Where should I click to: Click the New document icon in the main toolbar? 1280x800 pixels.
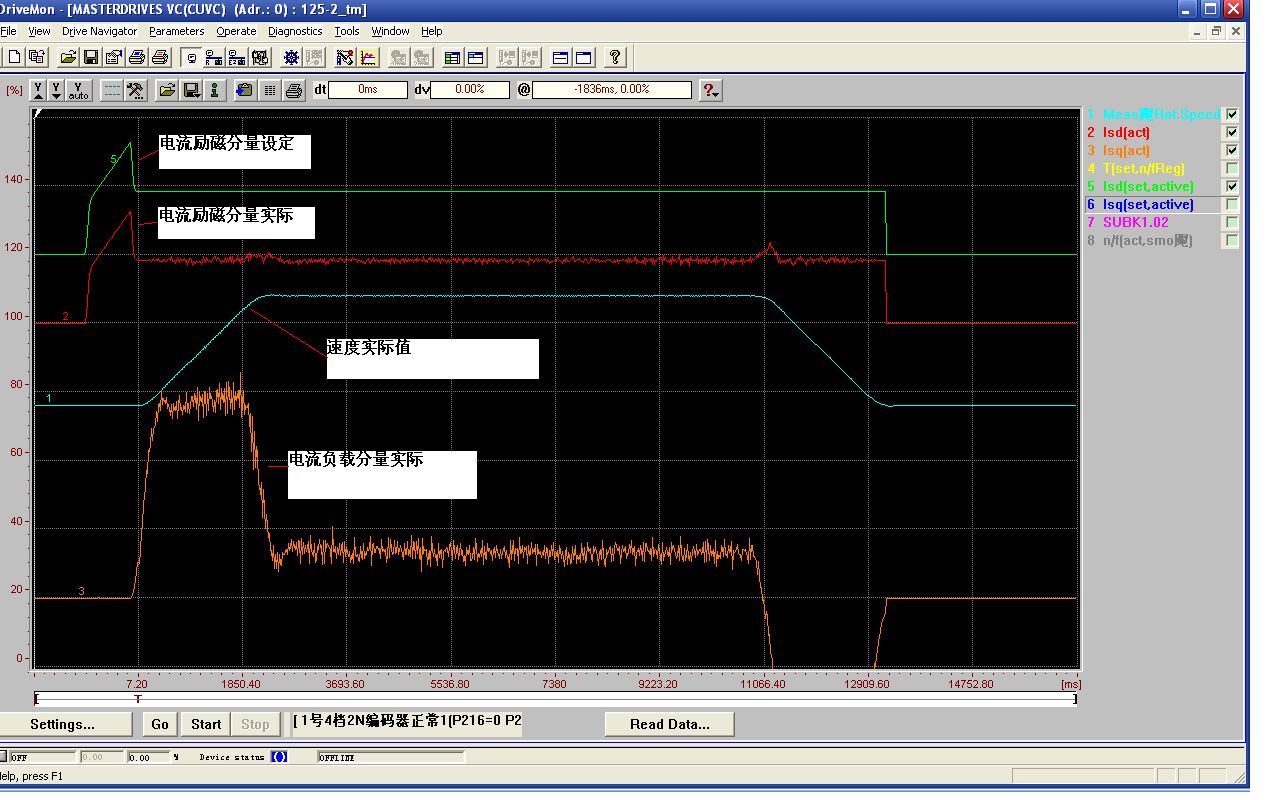tap(15, 58)
